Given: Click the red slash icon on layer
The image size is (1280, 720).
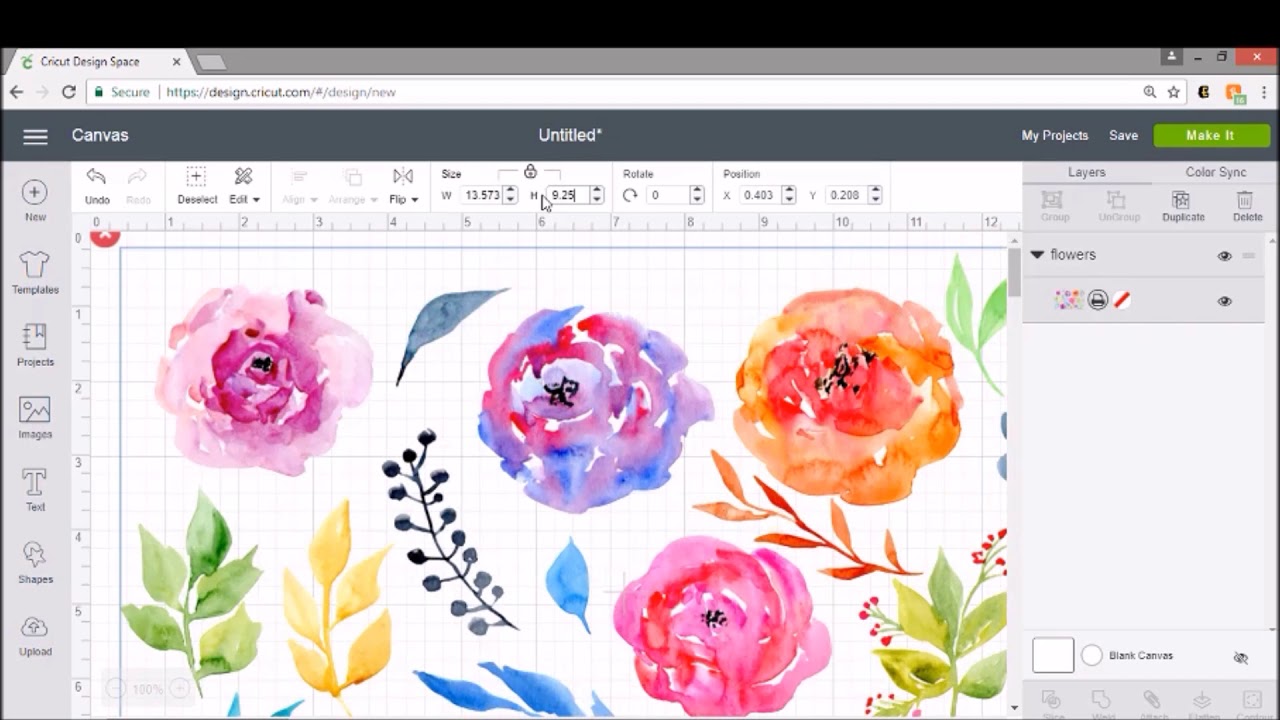Looking at the screenshot, I should [1122, 300].
